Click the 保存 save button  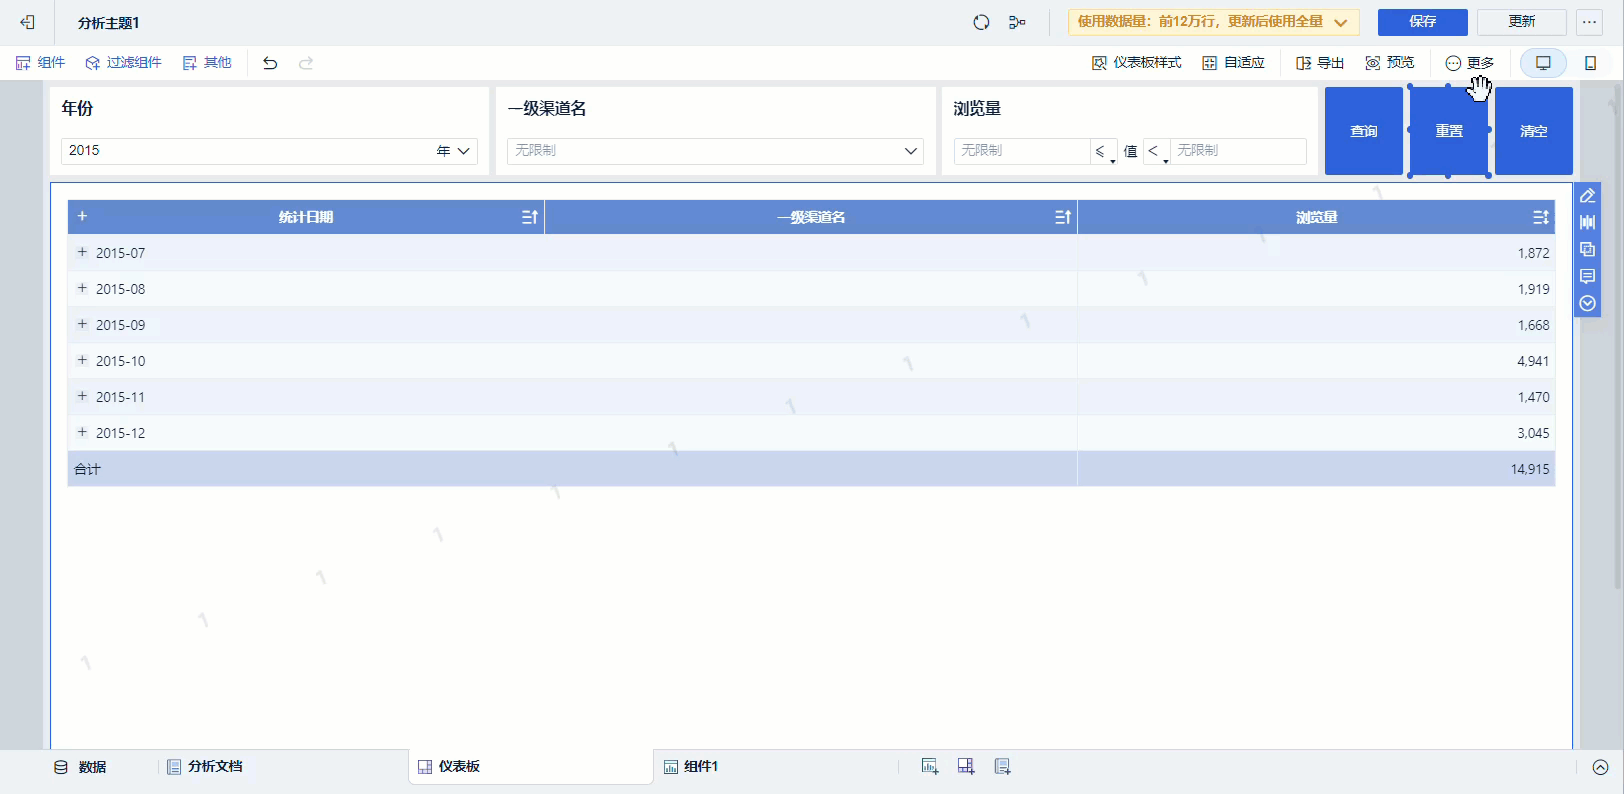click(x=1423, y=22)
